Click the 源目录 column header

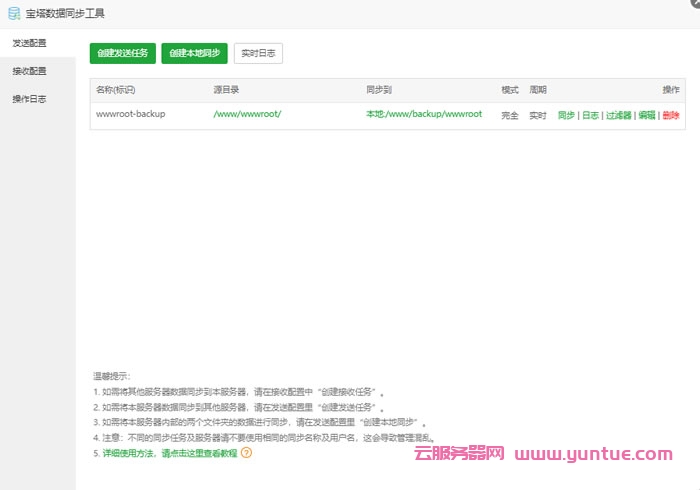tap(227, 90)
